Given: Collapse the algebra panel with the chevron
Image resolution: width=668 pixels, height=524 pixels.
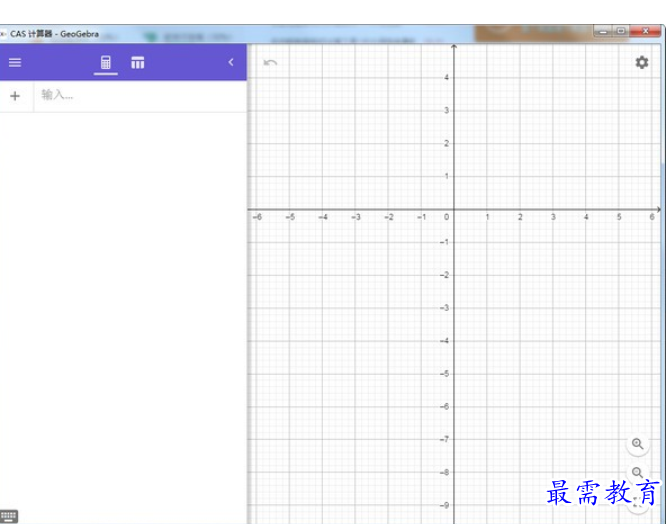Looking at the screenshot, I should click(231, 62).
